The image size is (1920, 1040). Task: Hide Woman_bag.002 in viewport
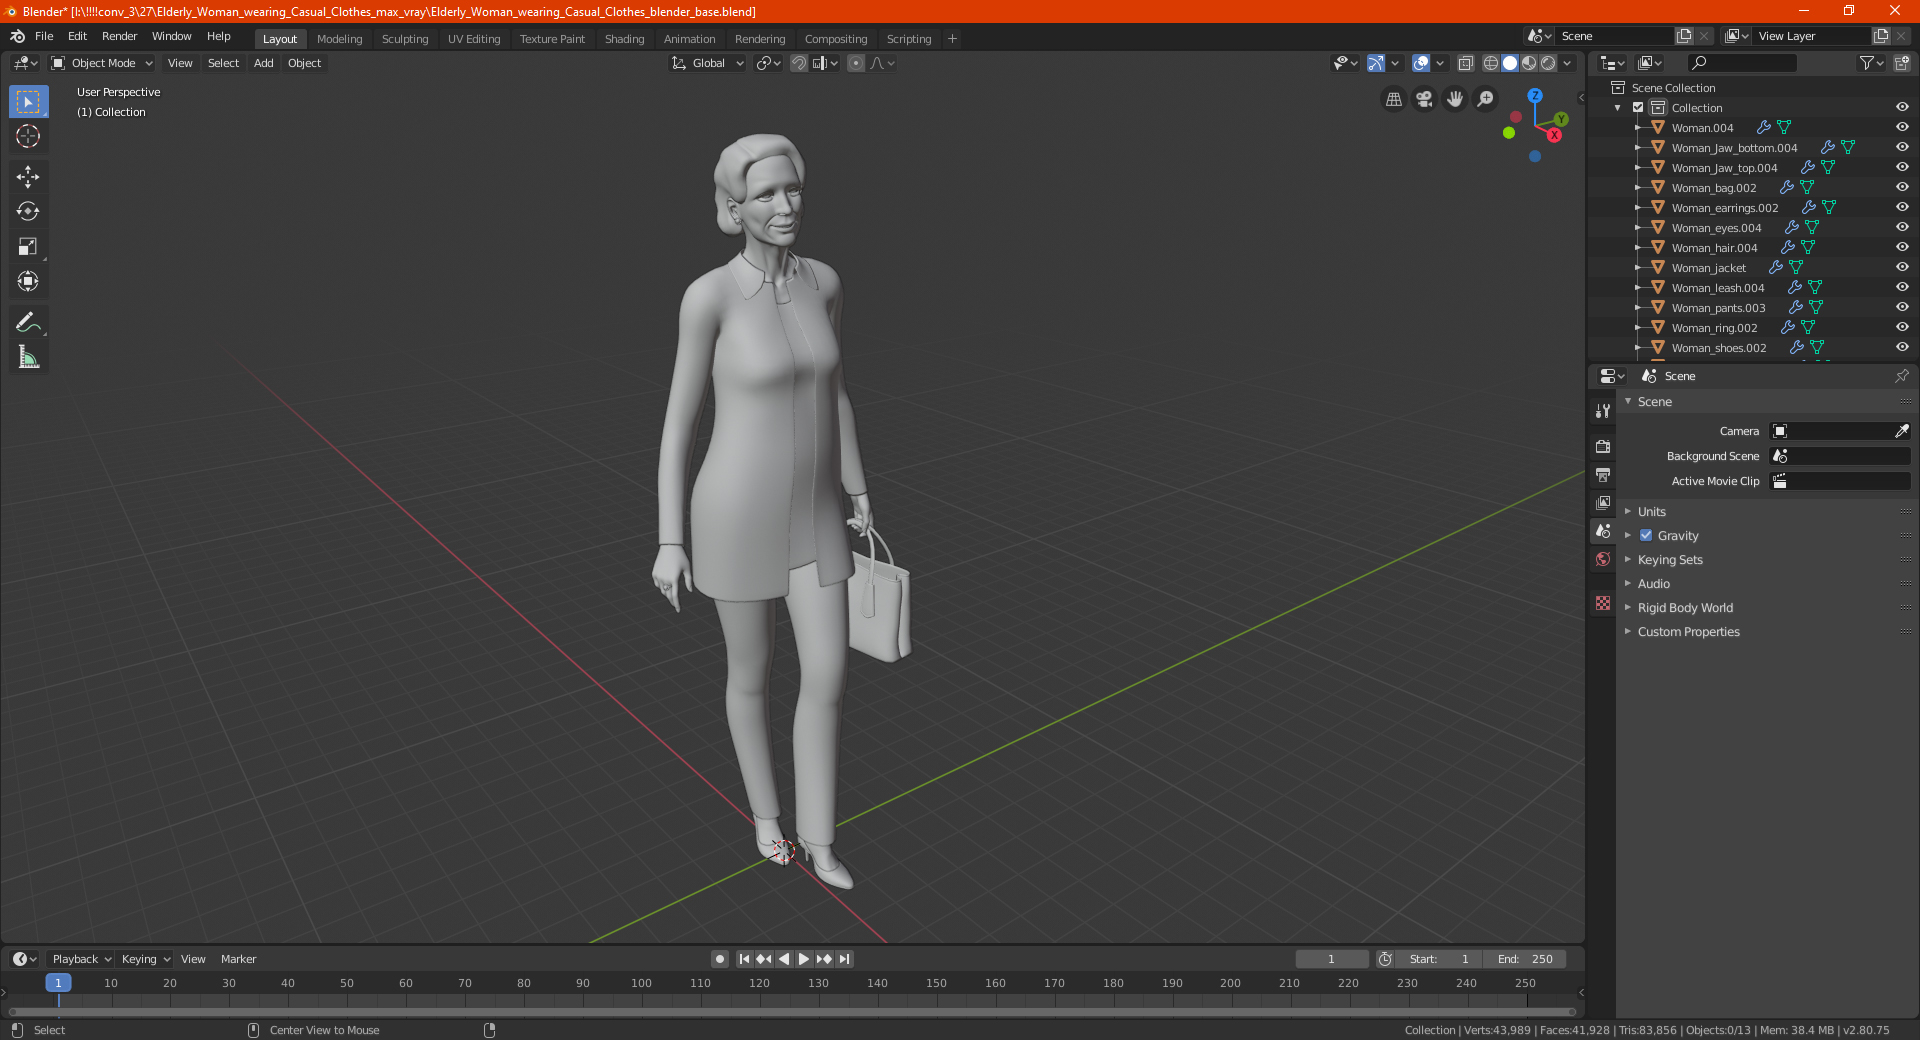(x=1902, y=187)
